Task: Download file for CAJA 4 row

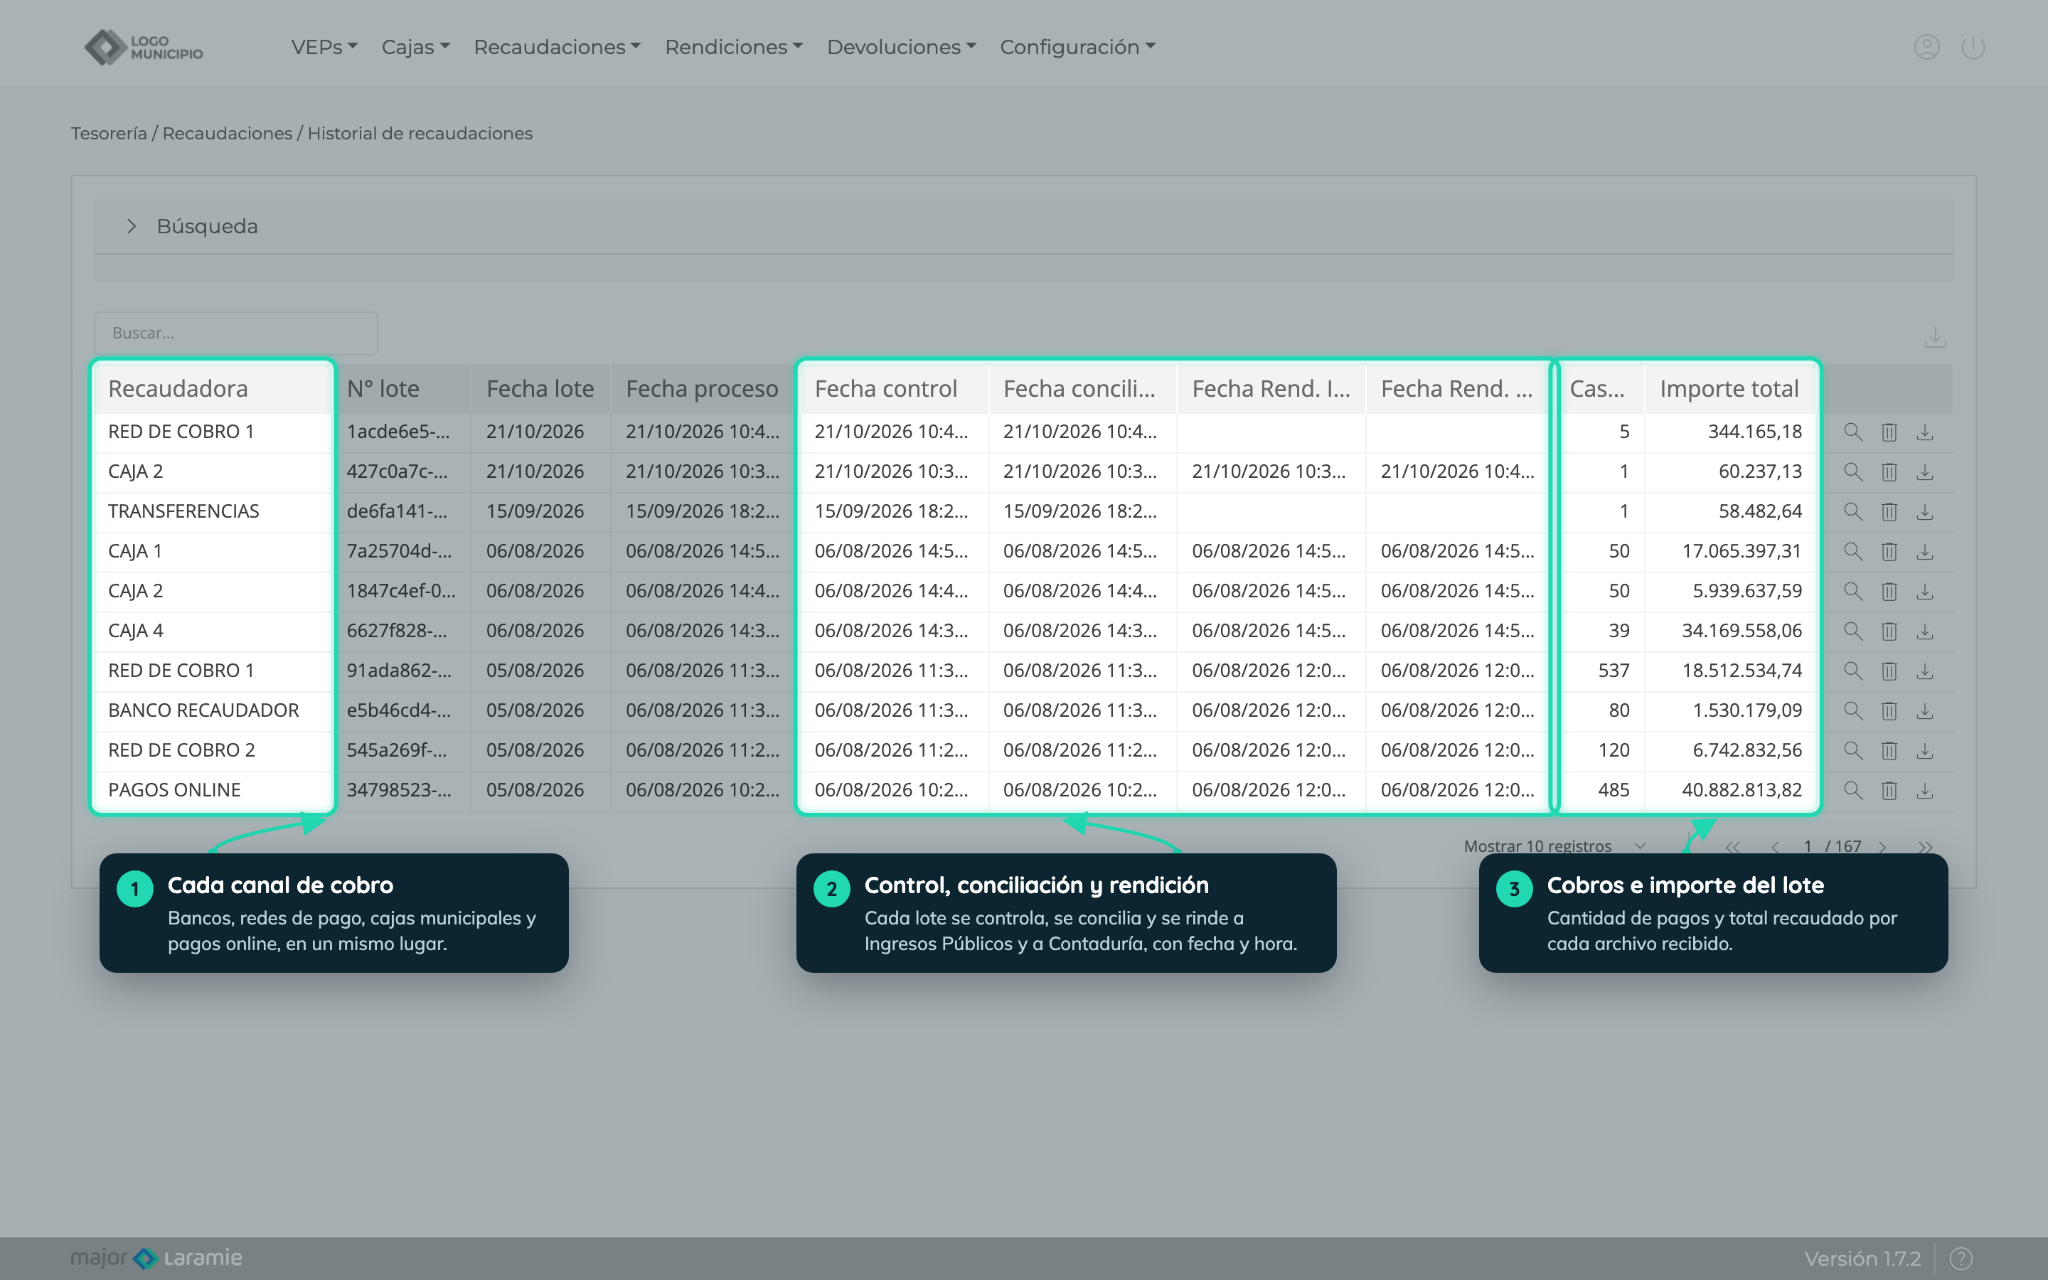Action: click(1925, 631)
